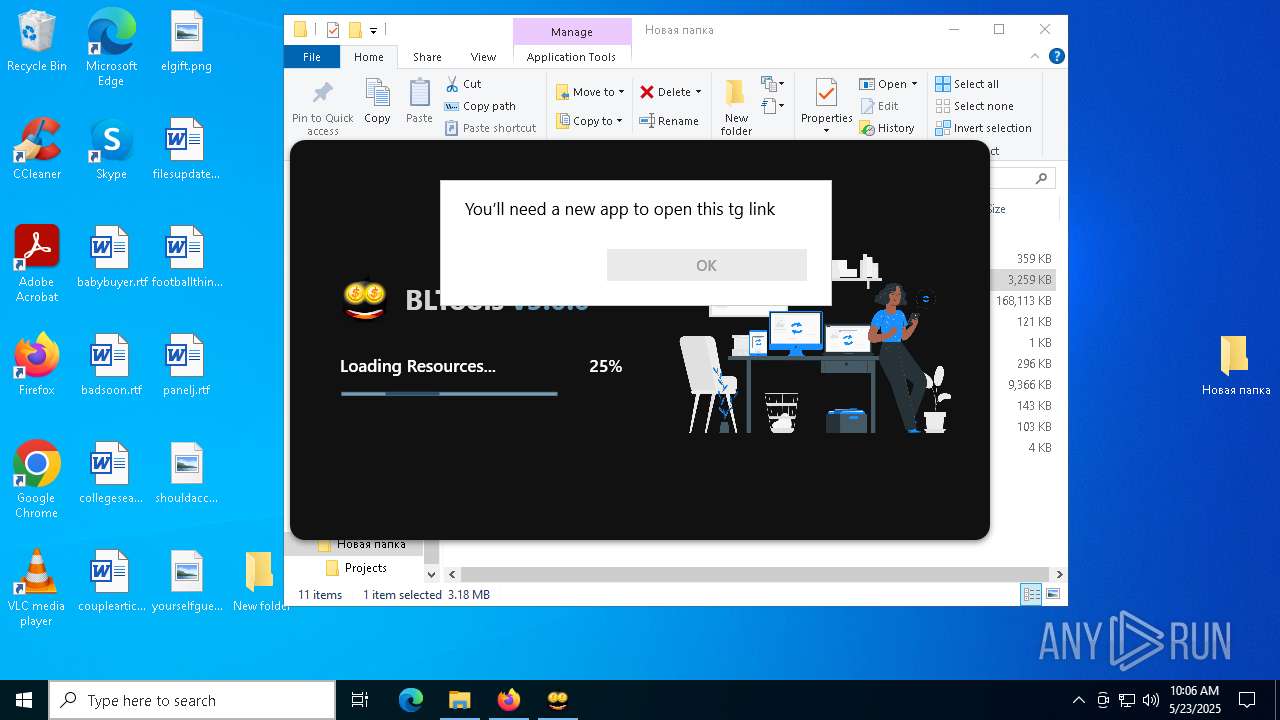This screenshot has height=720, width=1280.
Task: Click Select all in the ribbon
Action: 967,84
